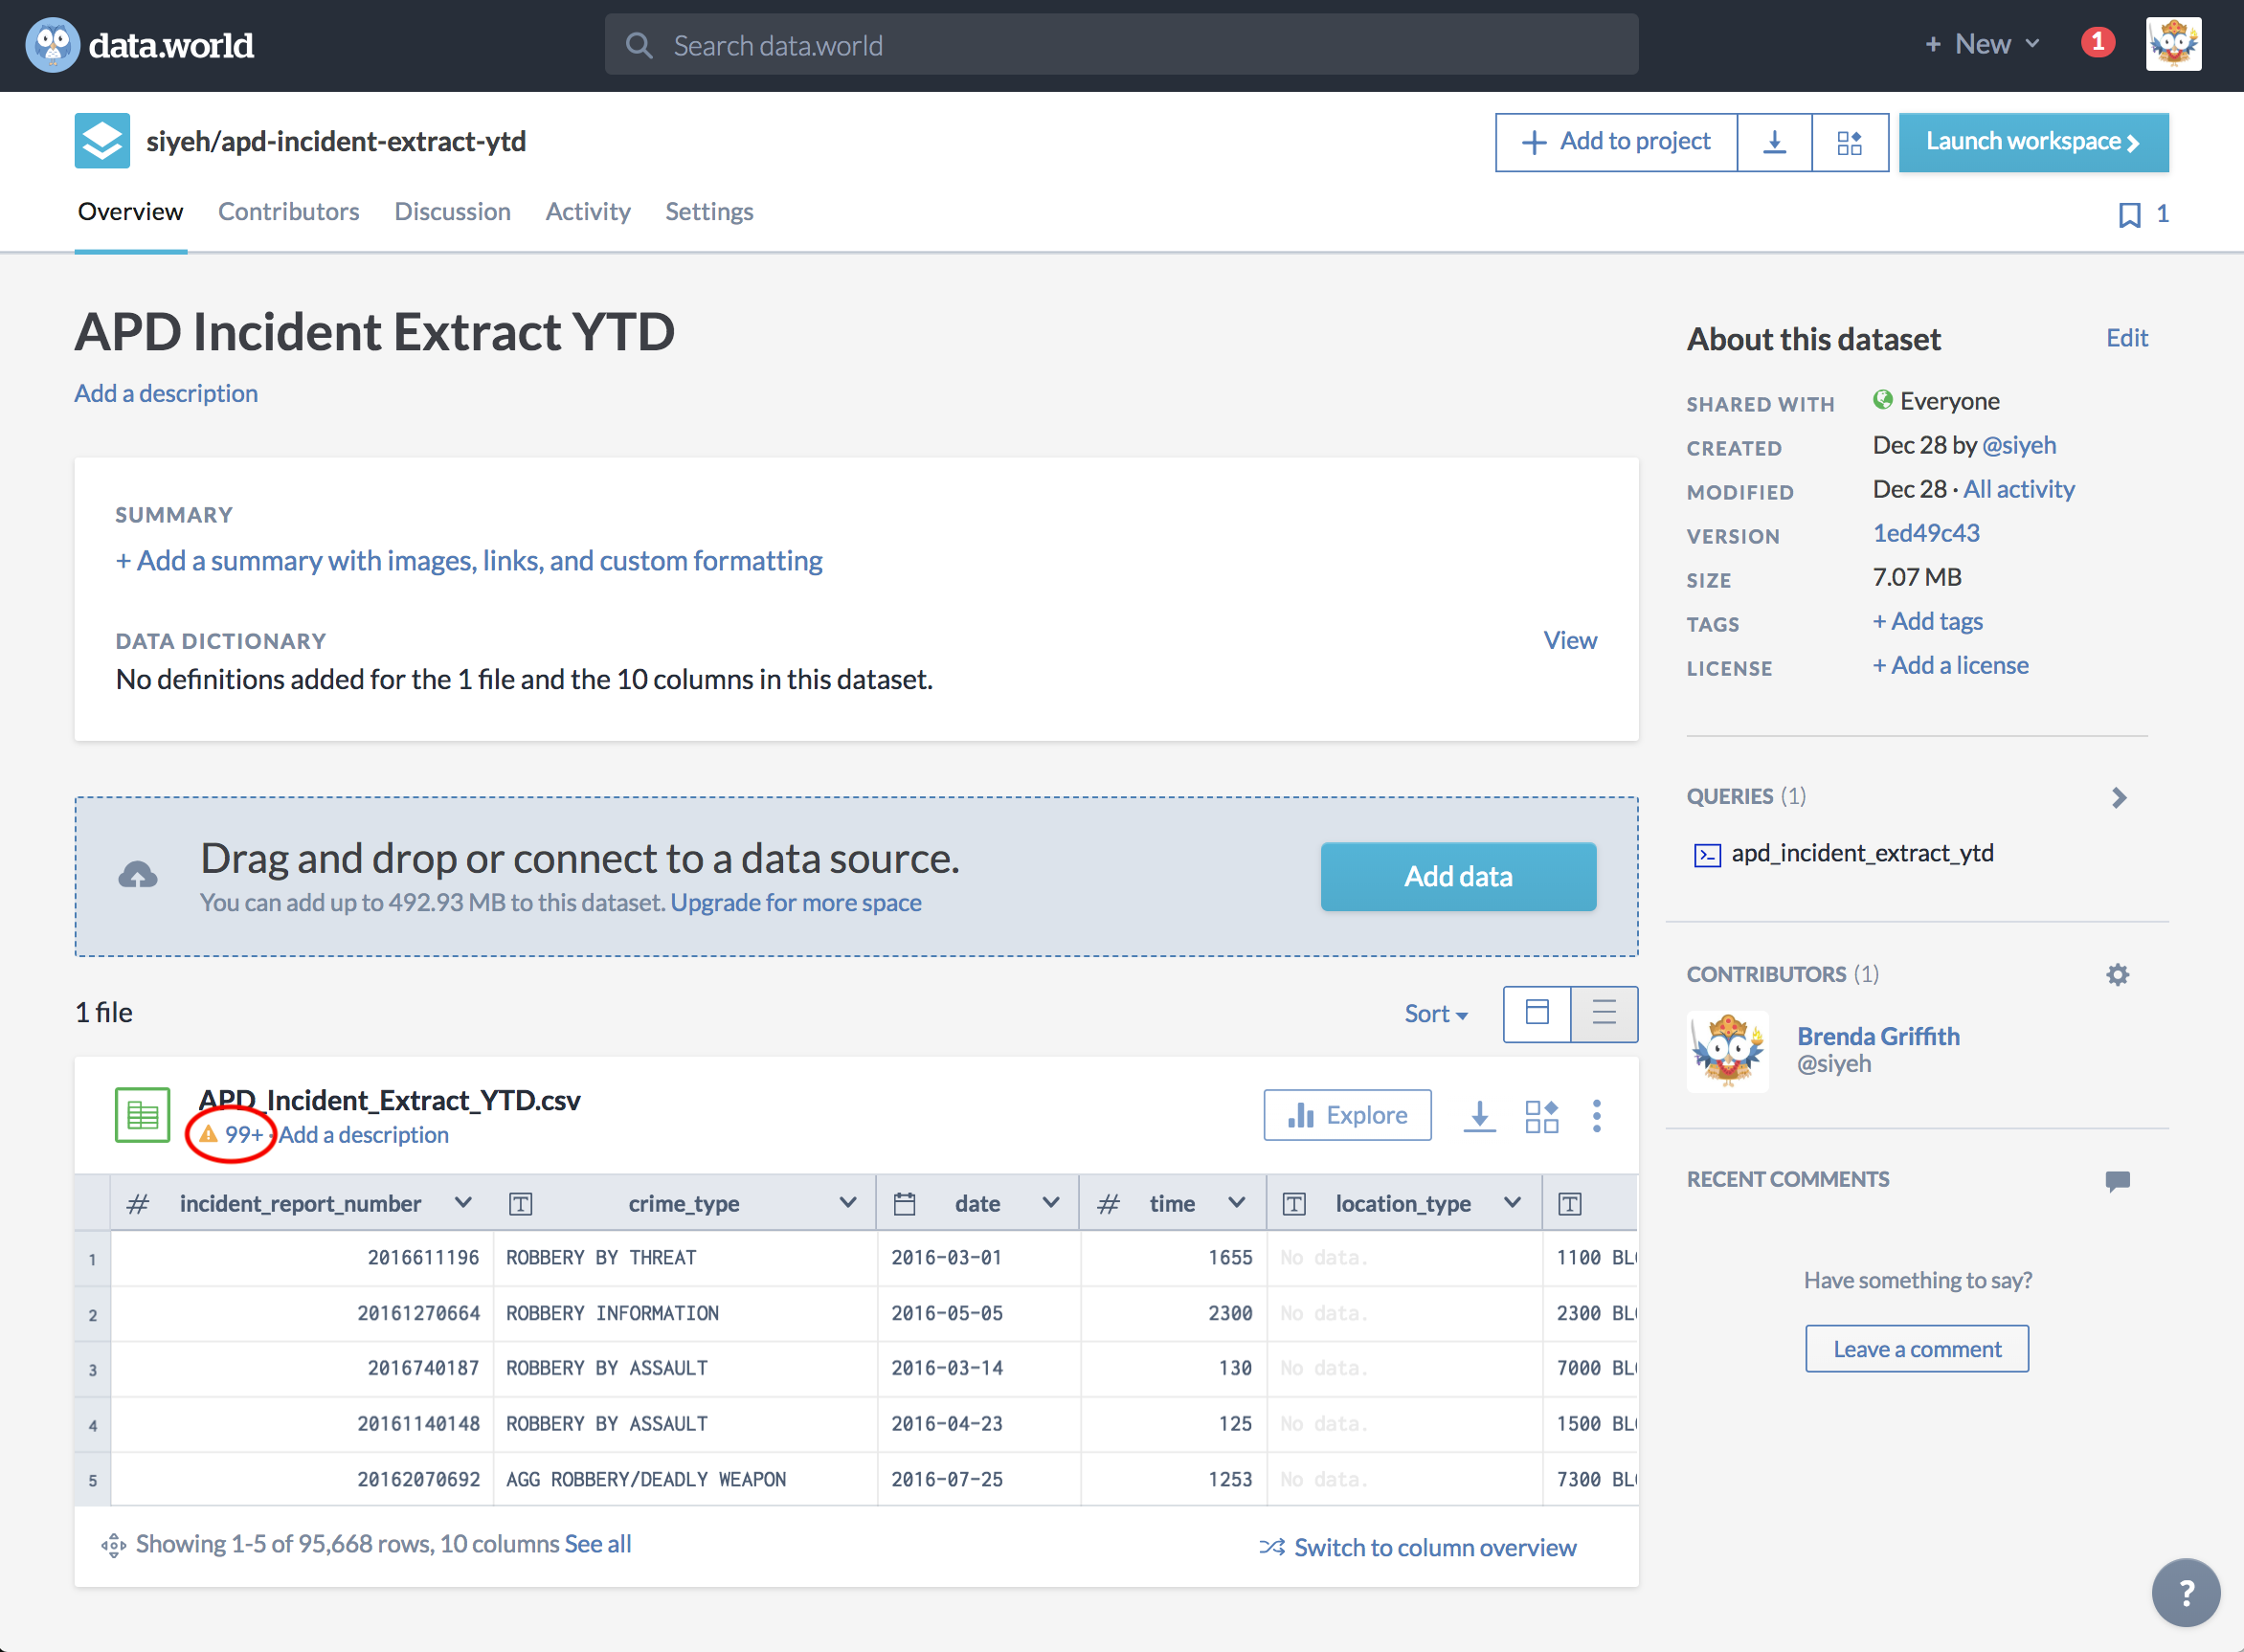
Task: Click the grid layout icon in files view
Action: click(1535, 1013)
